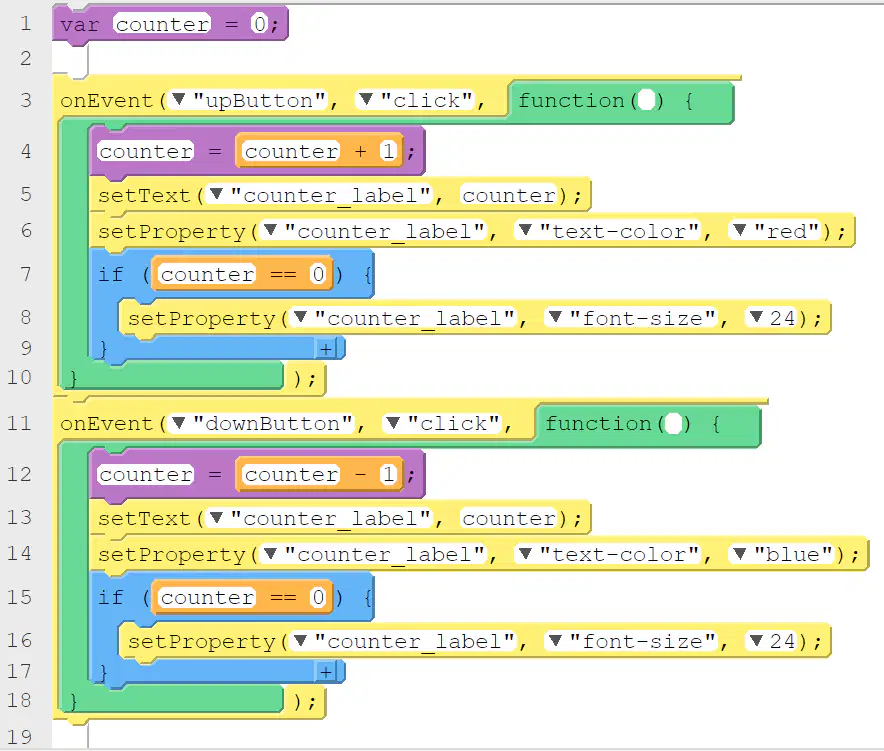Select the == operator on line 7

click(x=283, y=275)
